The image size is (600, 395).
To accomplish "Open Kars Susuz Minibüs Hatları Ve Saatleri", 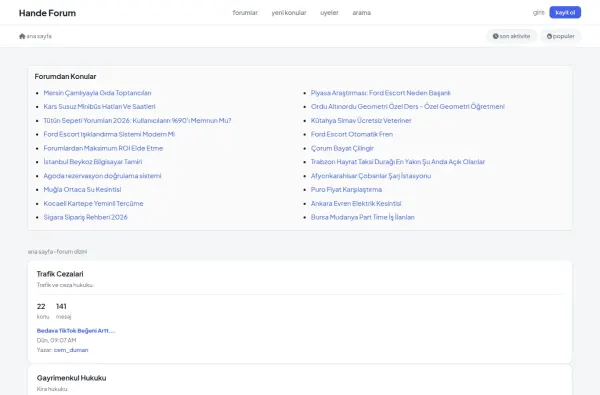I will point(99,107).
